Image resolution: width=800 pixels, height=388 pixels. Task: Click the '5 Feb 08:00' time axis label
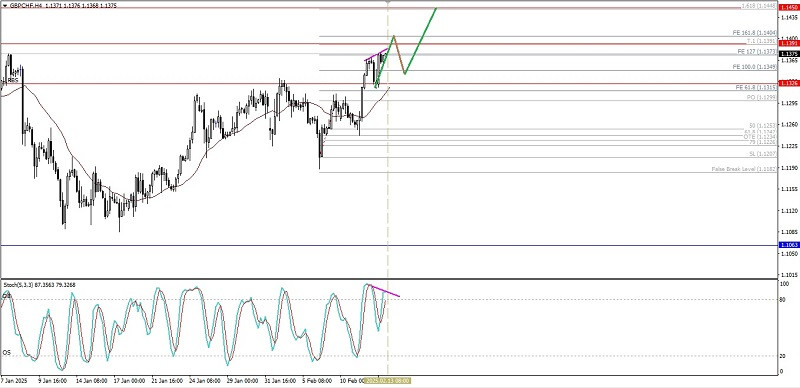317,381
